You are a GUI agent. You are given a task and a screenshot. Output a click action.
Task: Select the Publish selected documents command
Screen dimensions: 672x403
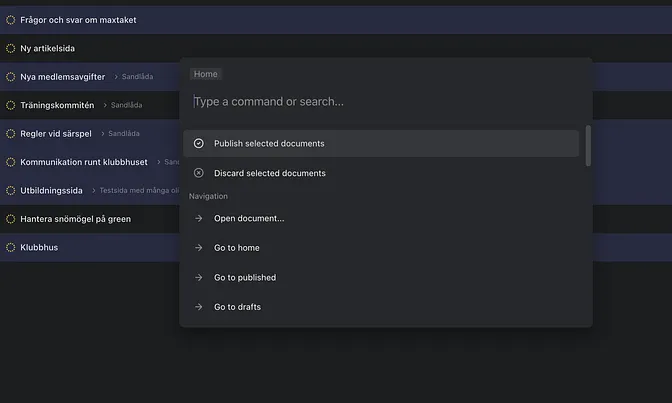click(269, 143)
